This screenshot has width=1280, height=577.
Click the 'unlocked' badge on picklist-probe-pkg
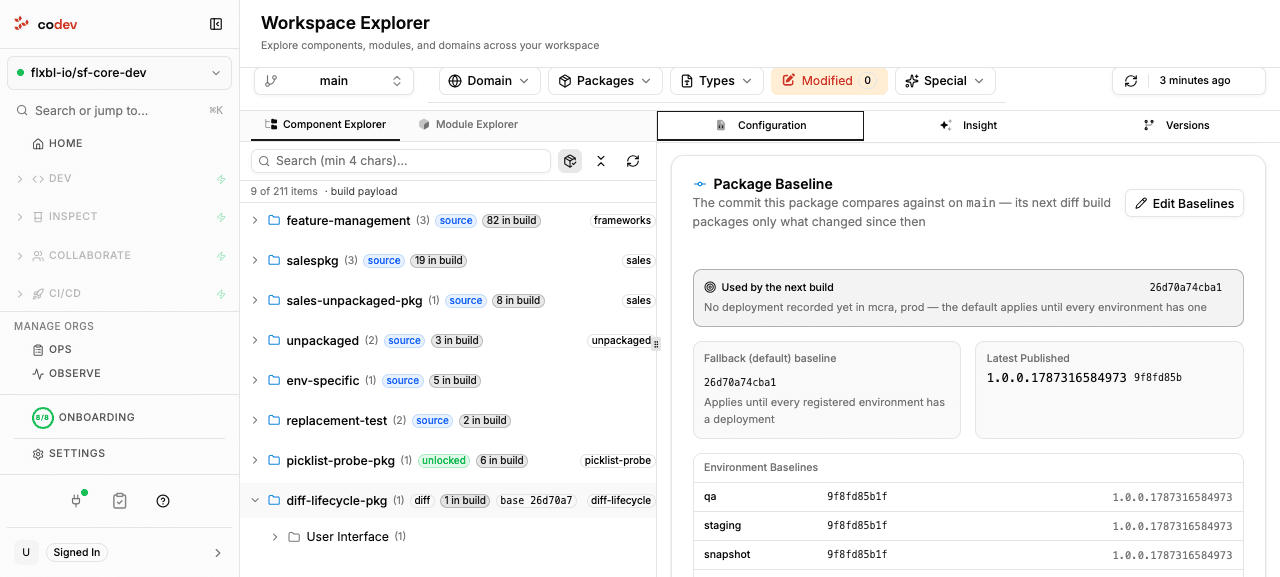[x=444, y=461]
